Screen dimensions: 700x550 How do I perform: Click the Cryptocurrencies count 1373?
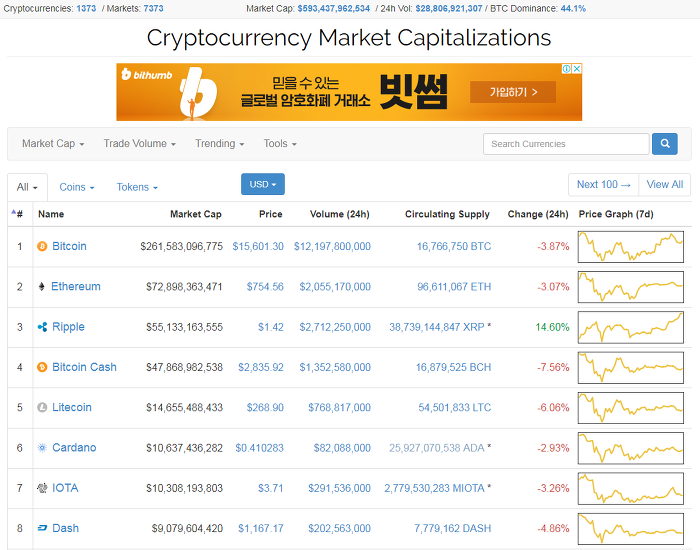coord(86,8)
